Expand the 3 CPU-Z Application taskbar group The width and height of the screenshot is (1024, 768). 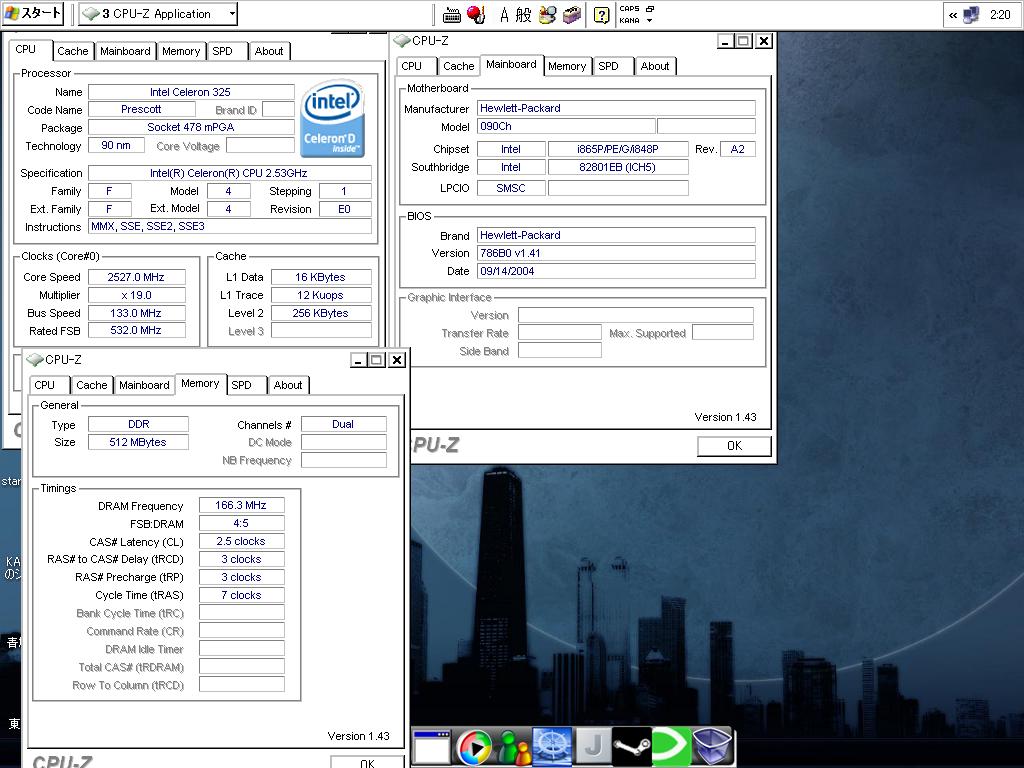click(x=157, y=14)
